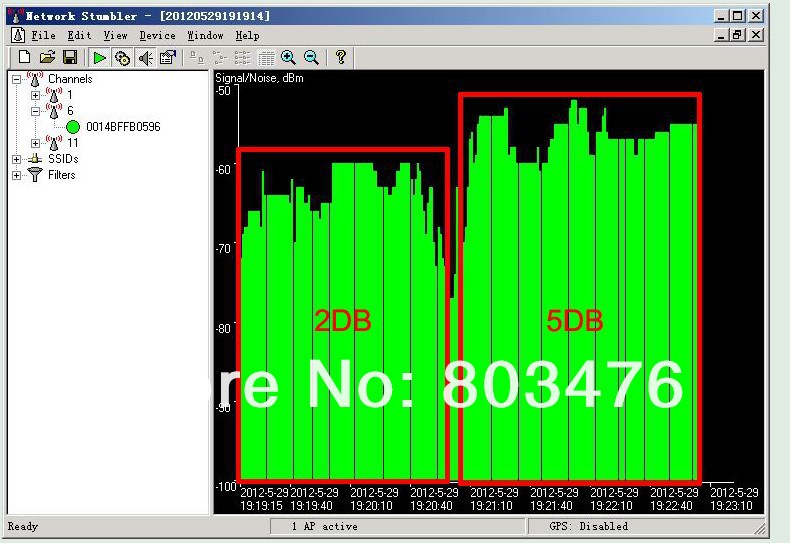Select the SSIDs label in tree

pos(63,159)
